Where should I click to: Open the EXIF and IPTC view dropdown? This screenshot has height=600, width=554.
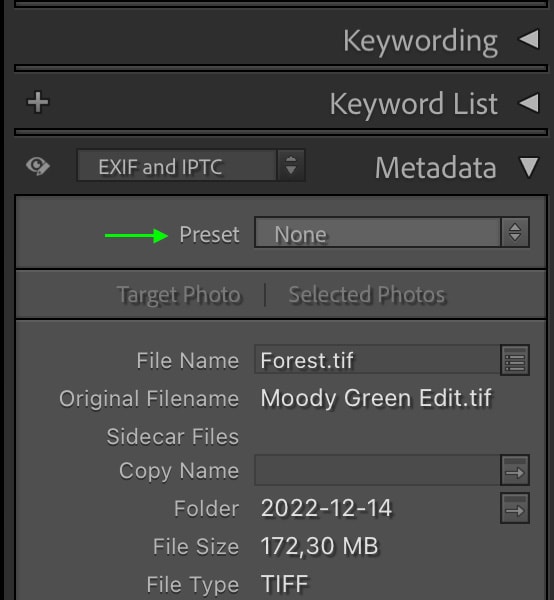tap(176, 166)
